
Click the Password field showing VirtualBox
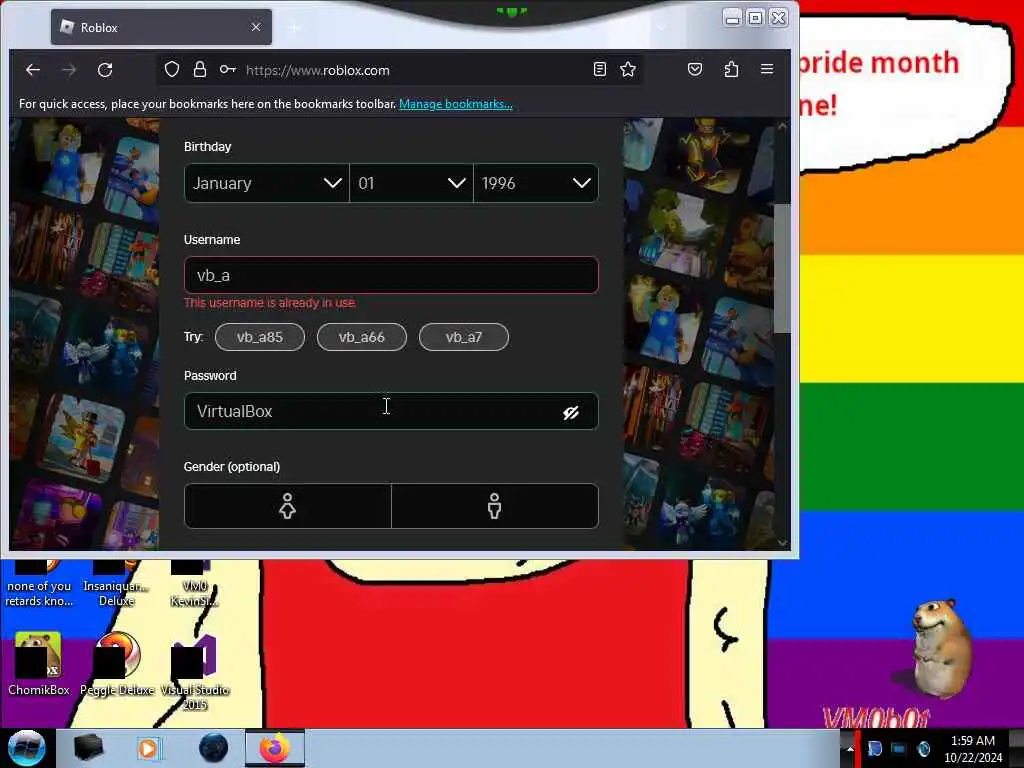point(391,411)
